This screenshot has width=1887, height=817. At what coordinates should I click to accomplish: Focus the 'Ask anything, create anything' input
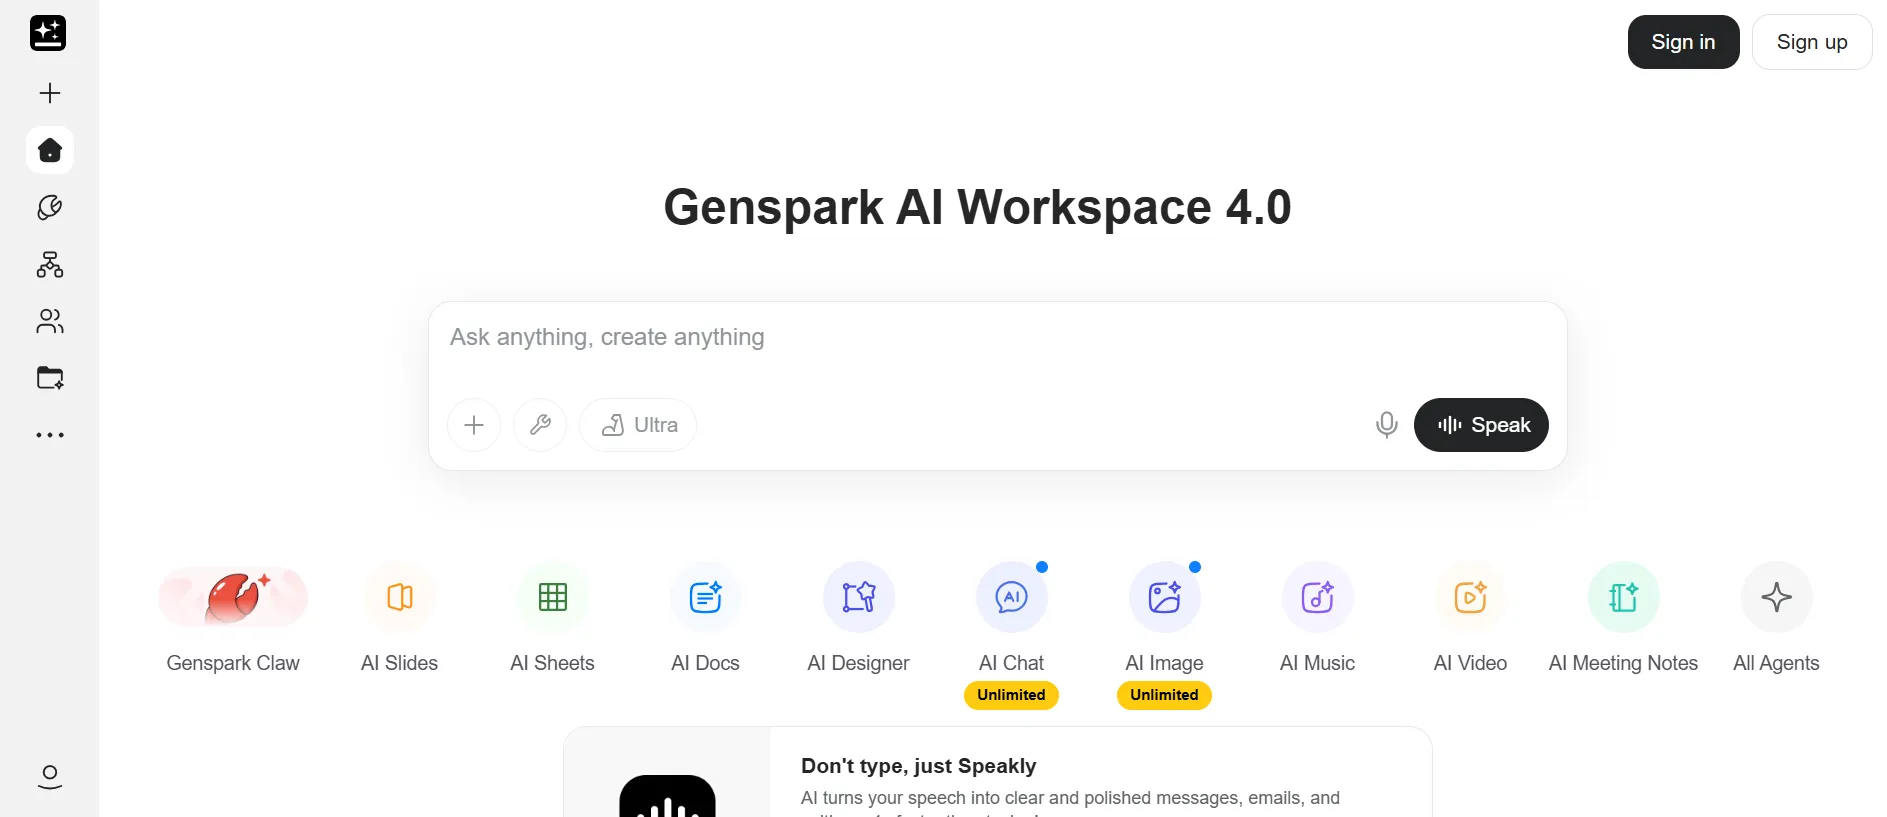[997, 338]
